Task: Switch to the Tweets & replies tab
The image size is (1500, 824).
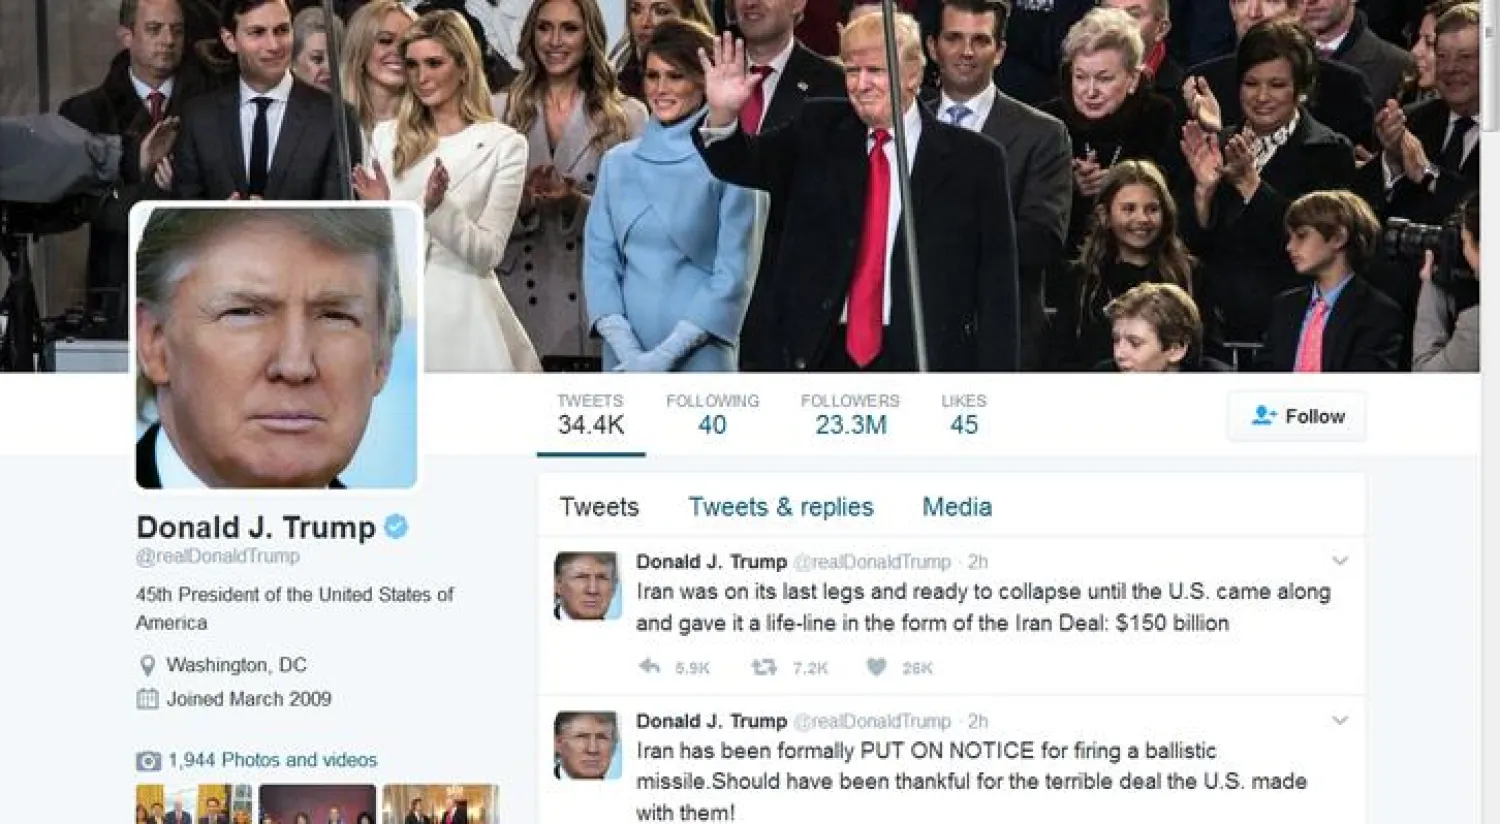Action: 781,507
